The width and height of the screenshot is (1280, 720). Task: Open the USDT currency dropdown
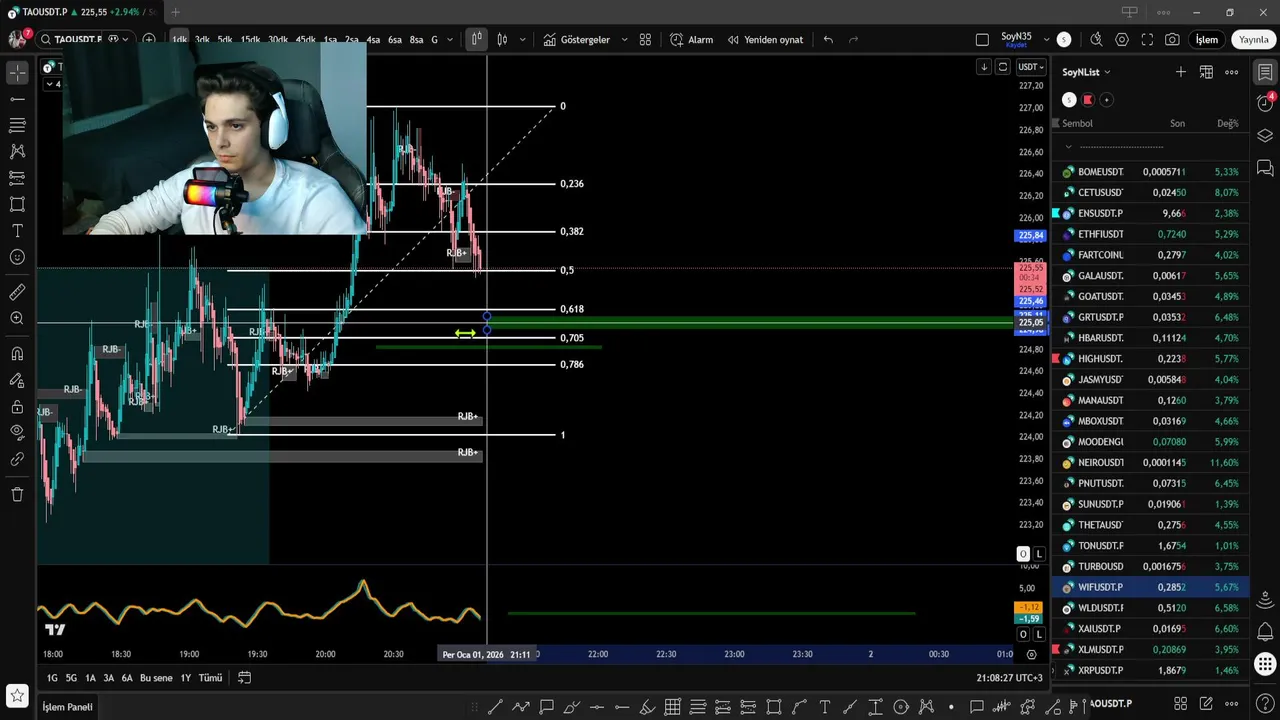pos(1030,67)
